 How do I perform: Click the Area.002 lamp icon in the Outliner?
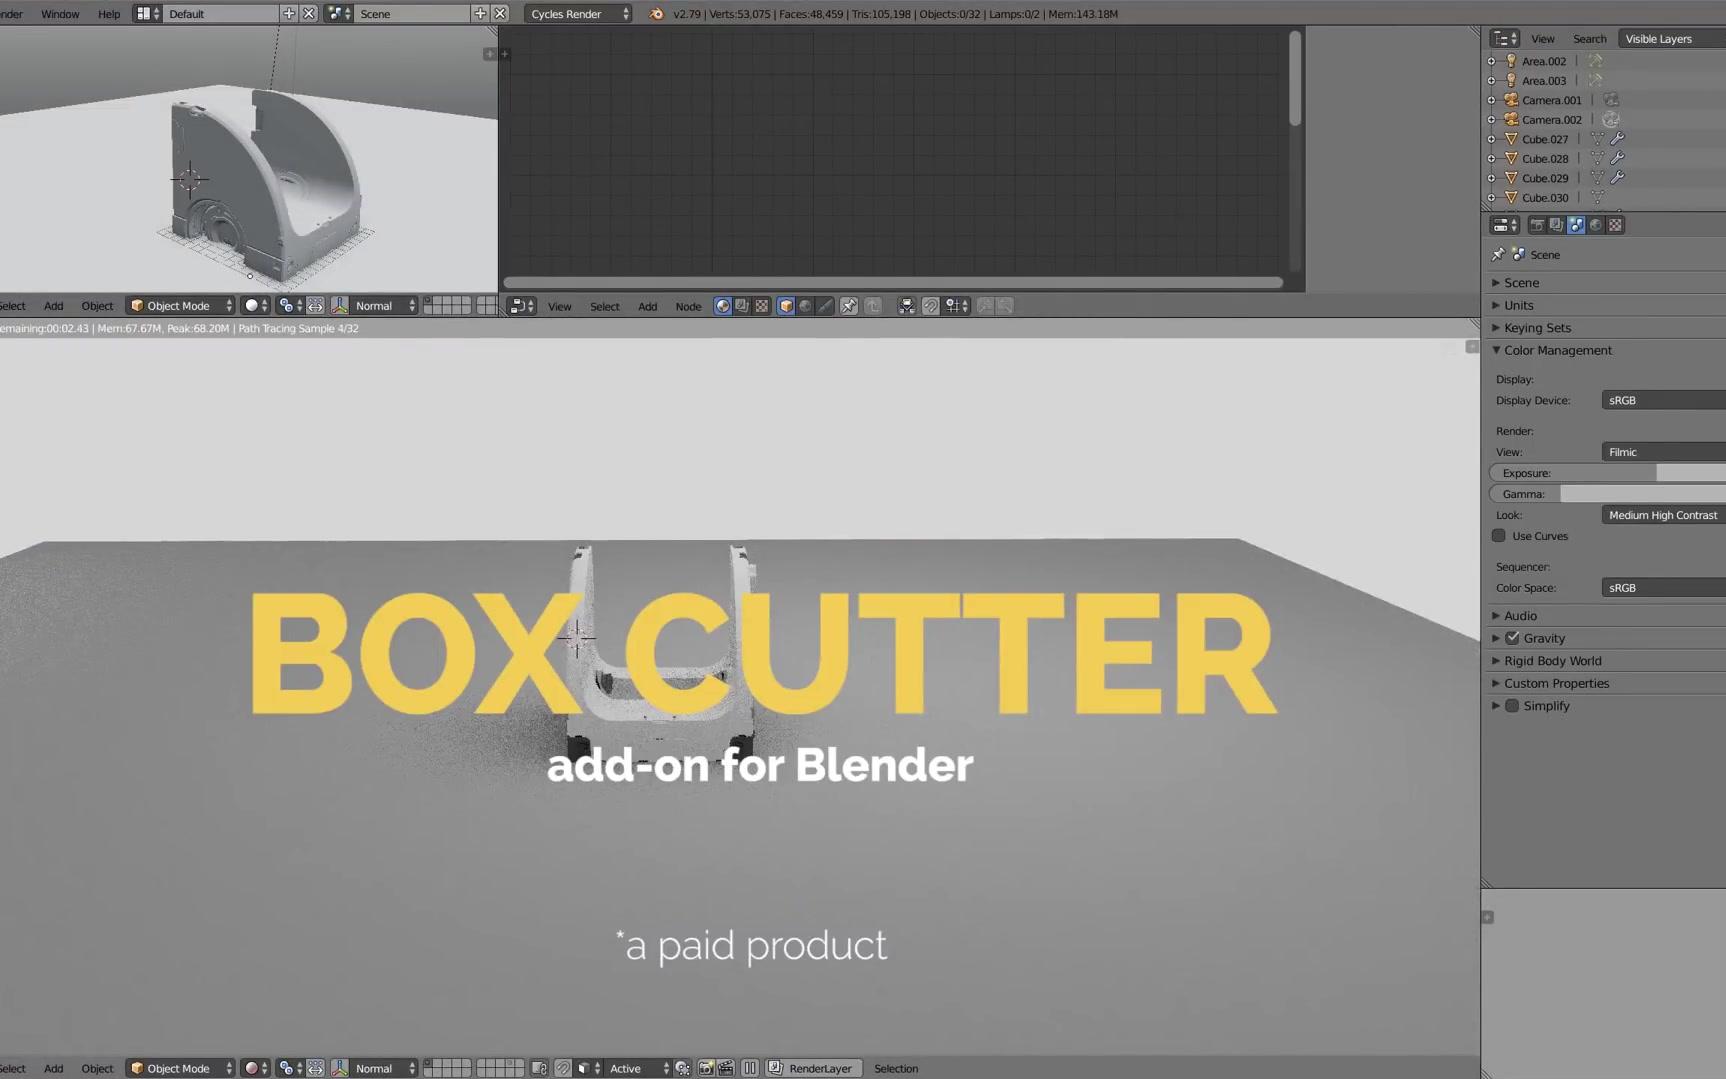(1511, 61)
